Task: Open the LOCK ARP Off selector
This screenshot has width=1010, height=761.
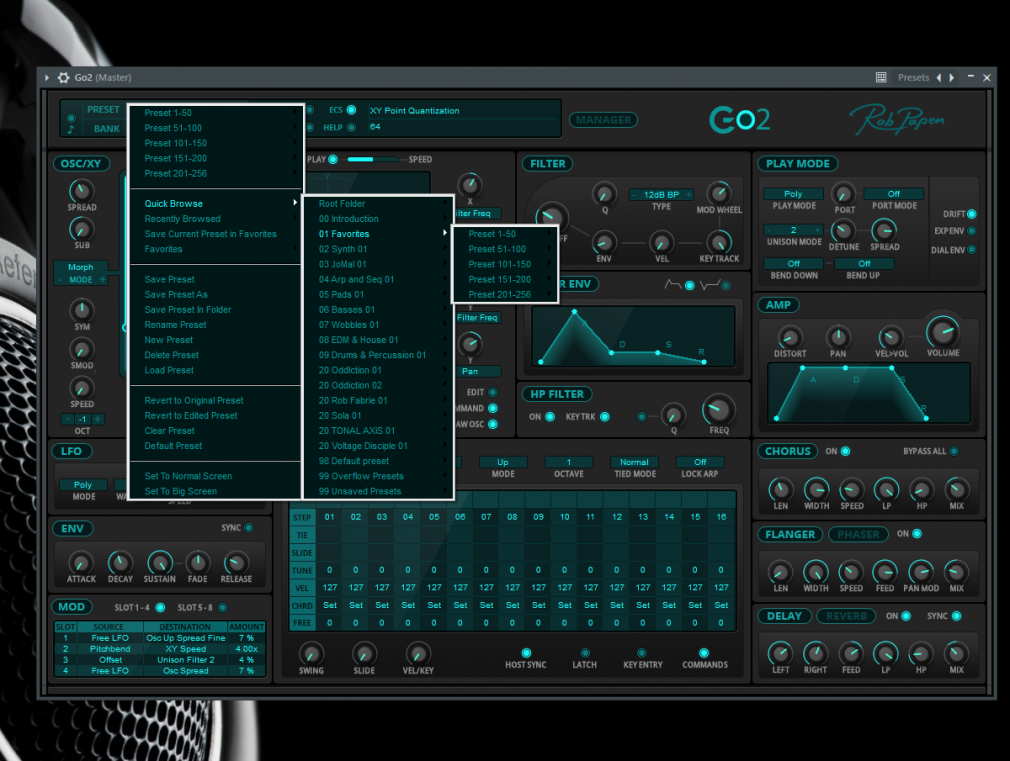Action: pyautogui.click(x=700, y=462)
